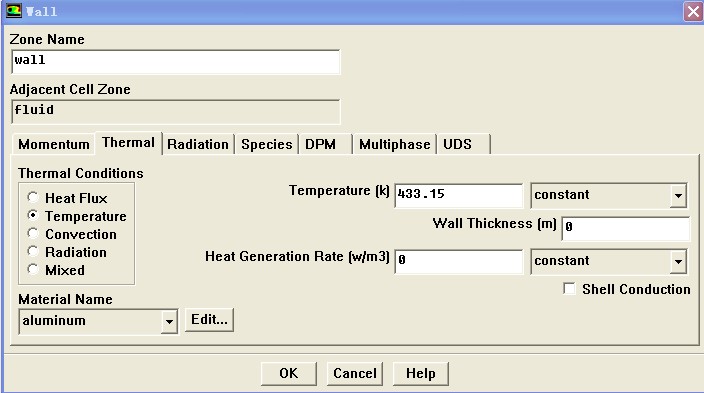Click the Temperature value field 433.15
The height and width of the screenshot is (393, 704).
click(x=459, y=195)
